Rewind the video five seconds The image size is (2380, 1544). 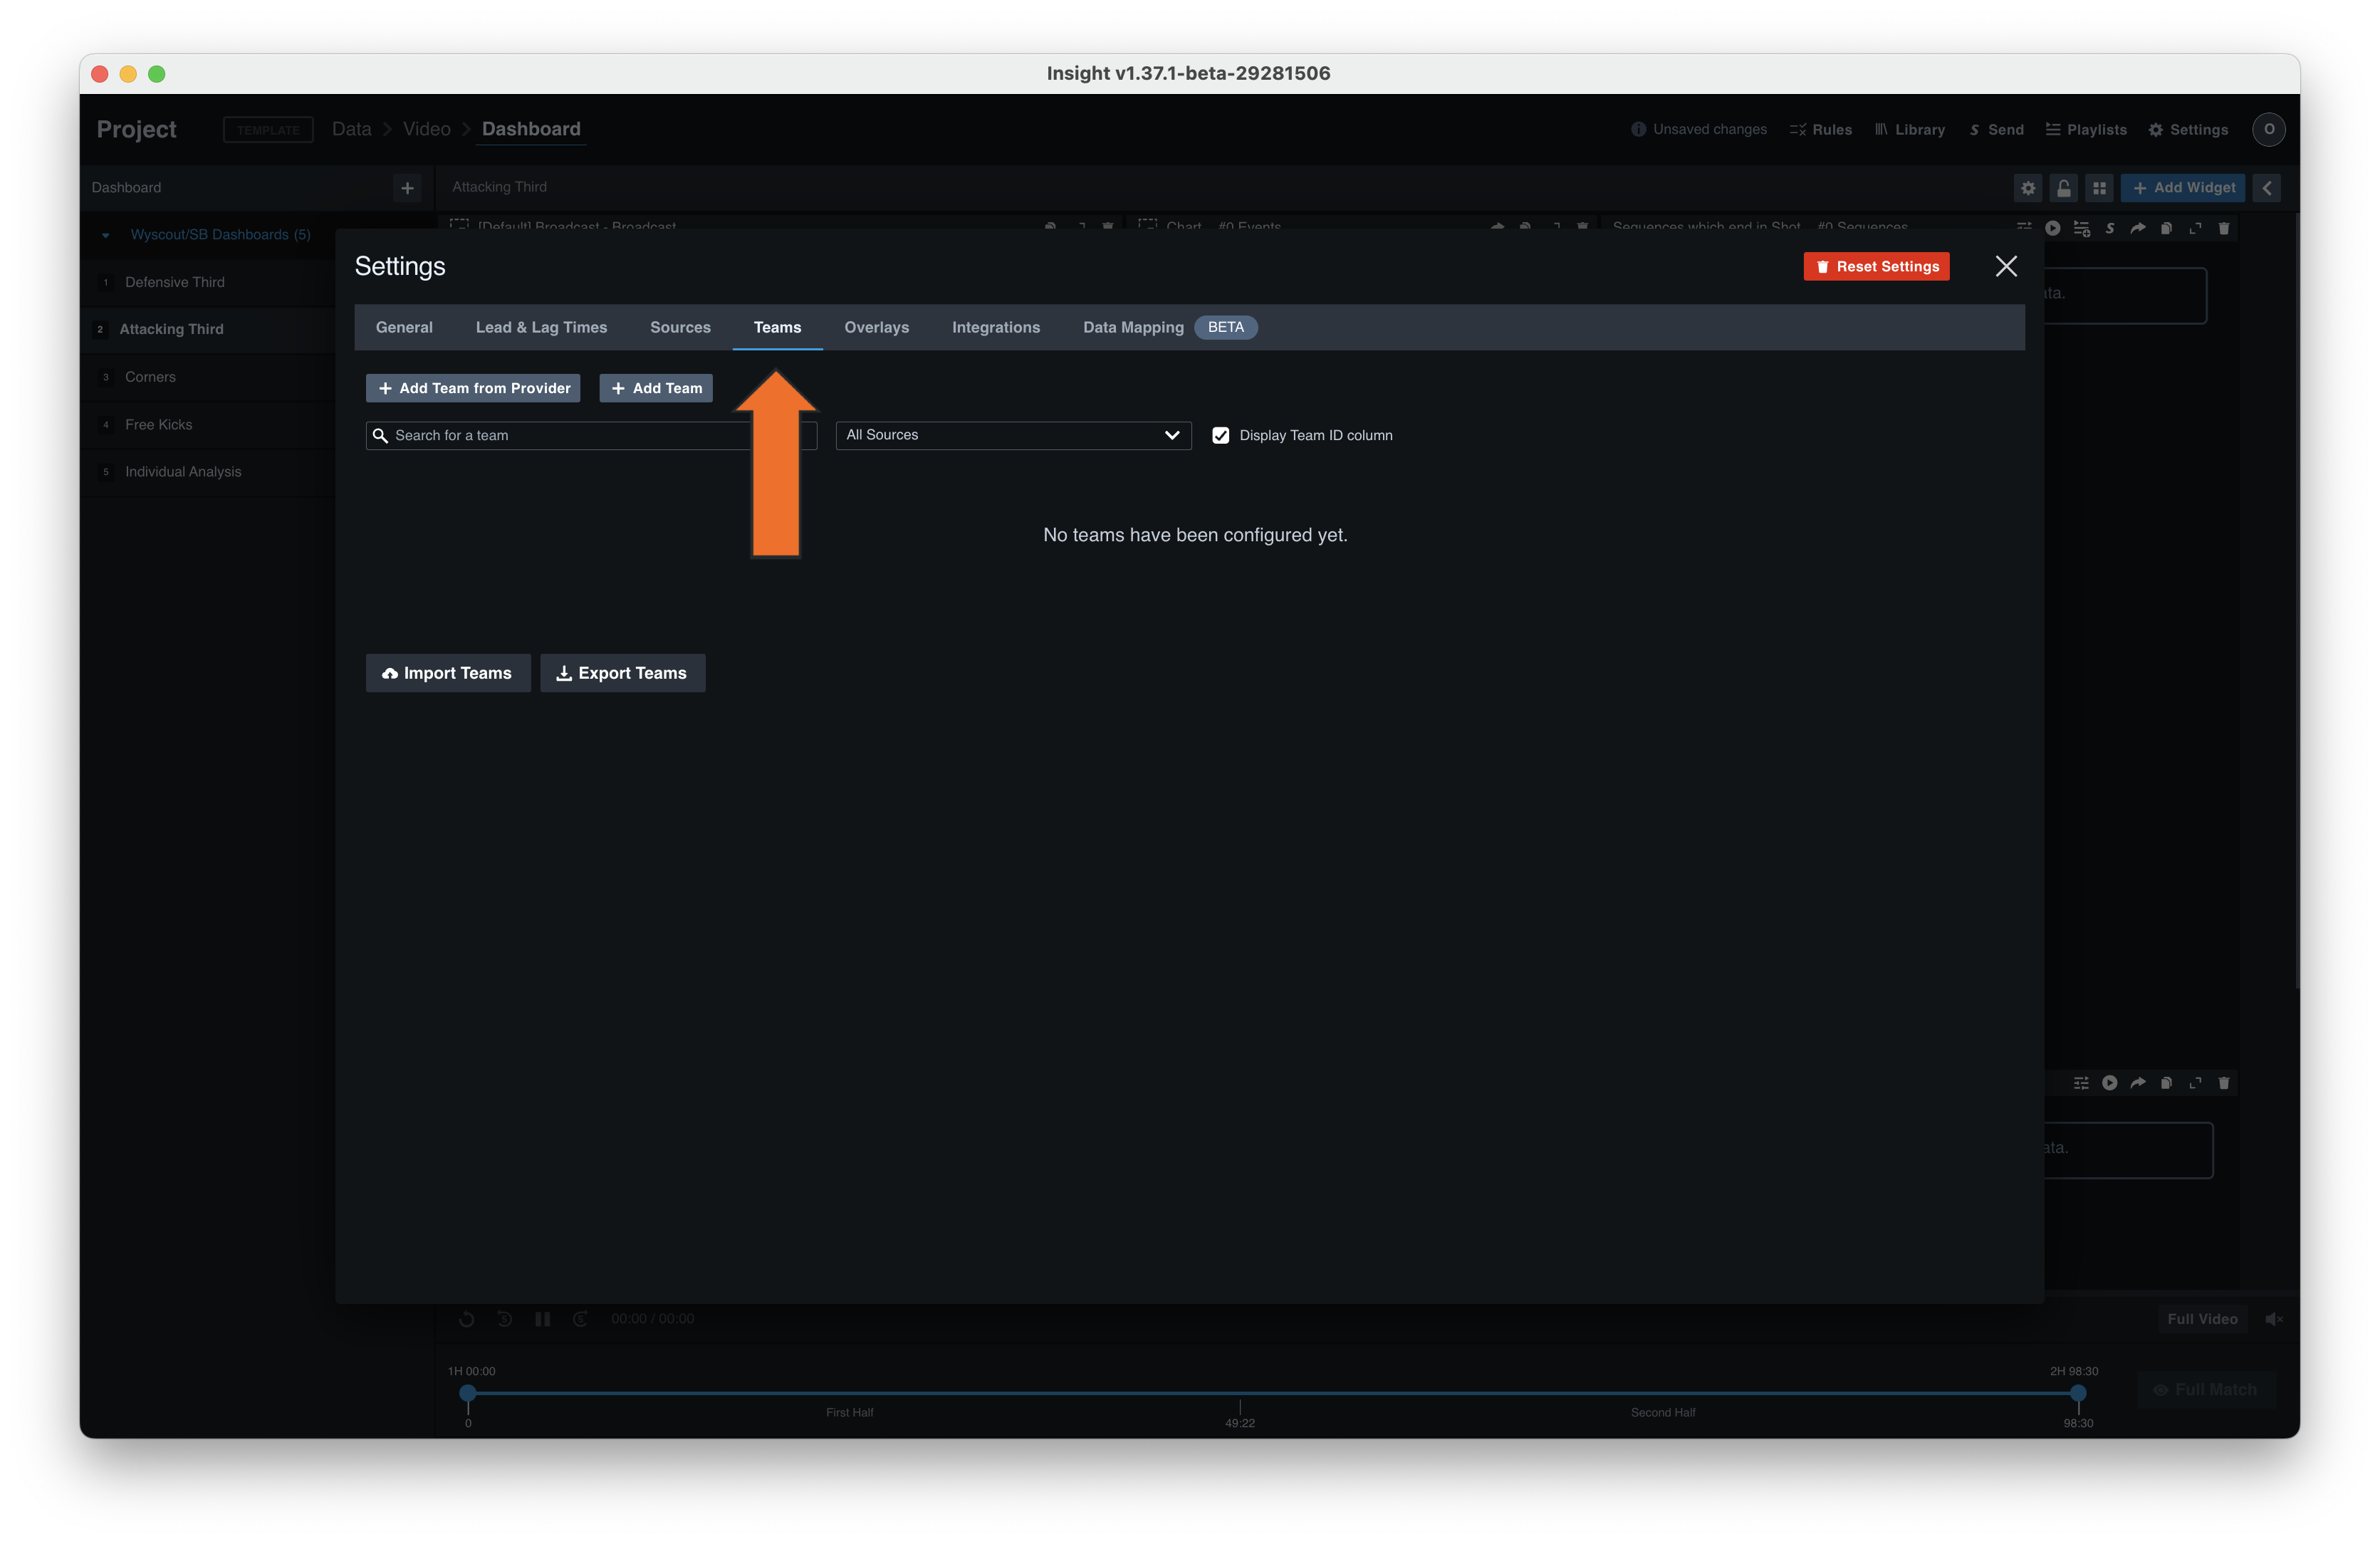pyautogui.click(x=504, y=1319)
